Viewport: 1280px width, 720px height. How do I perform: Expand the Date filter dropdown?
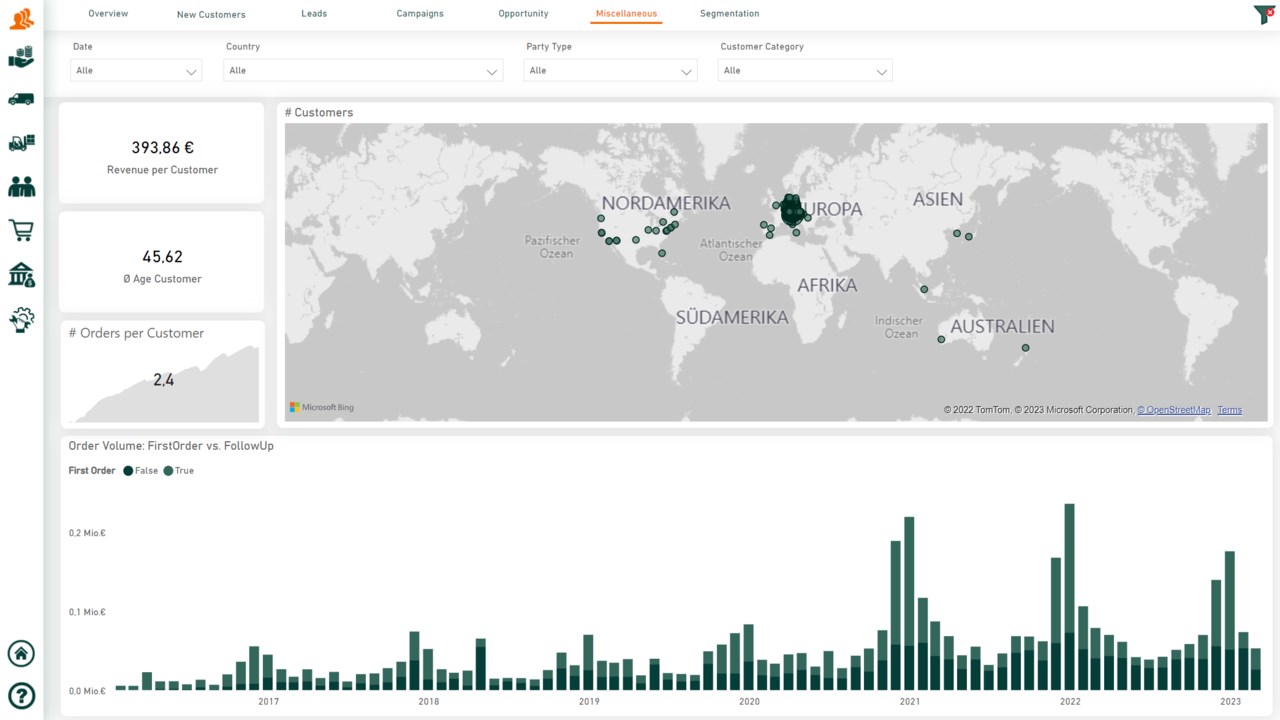tap(137, 70)
